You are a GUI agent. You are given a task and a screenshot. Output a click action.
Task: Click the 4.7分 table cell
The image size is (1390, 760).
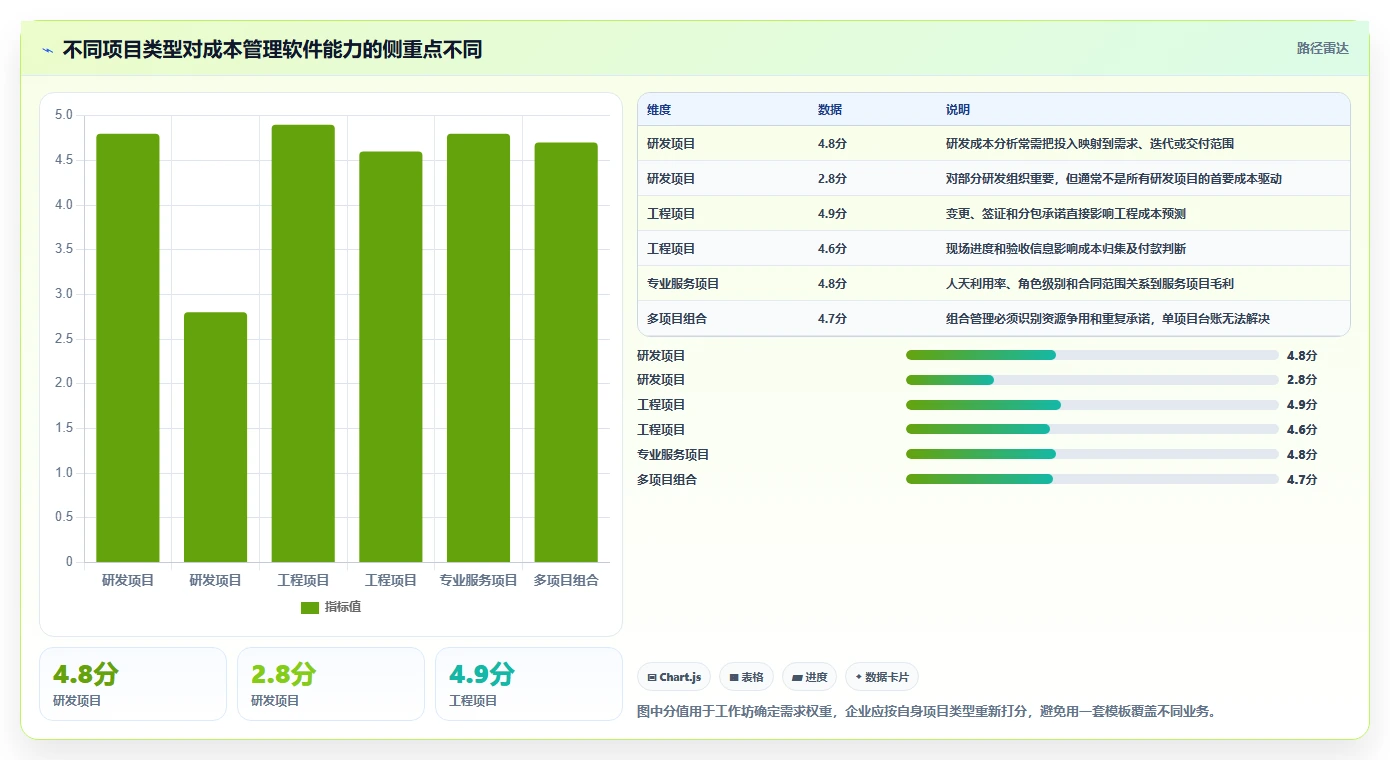click(832, 319)
